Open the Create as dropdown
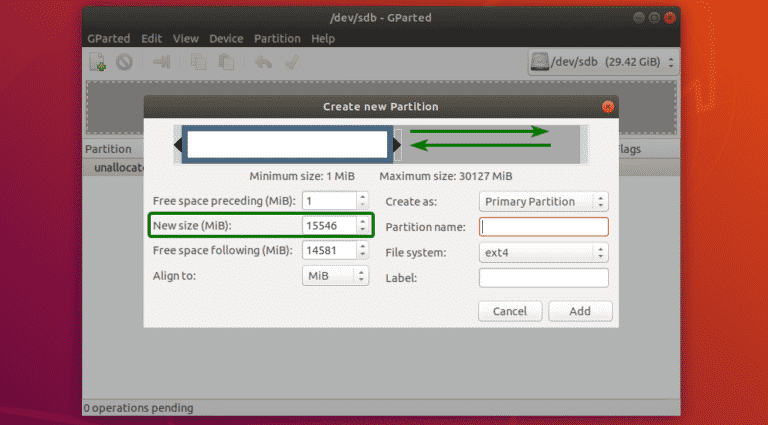 coord(544,202)
